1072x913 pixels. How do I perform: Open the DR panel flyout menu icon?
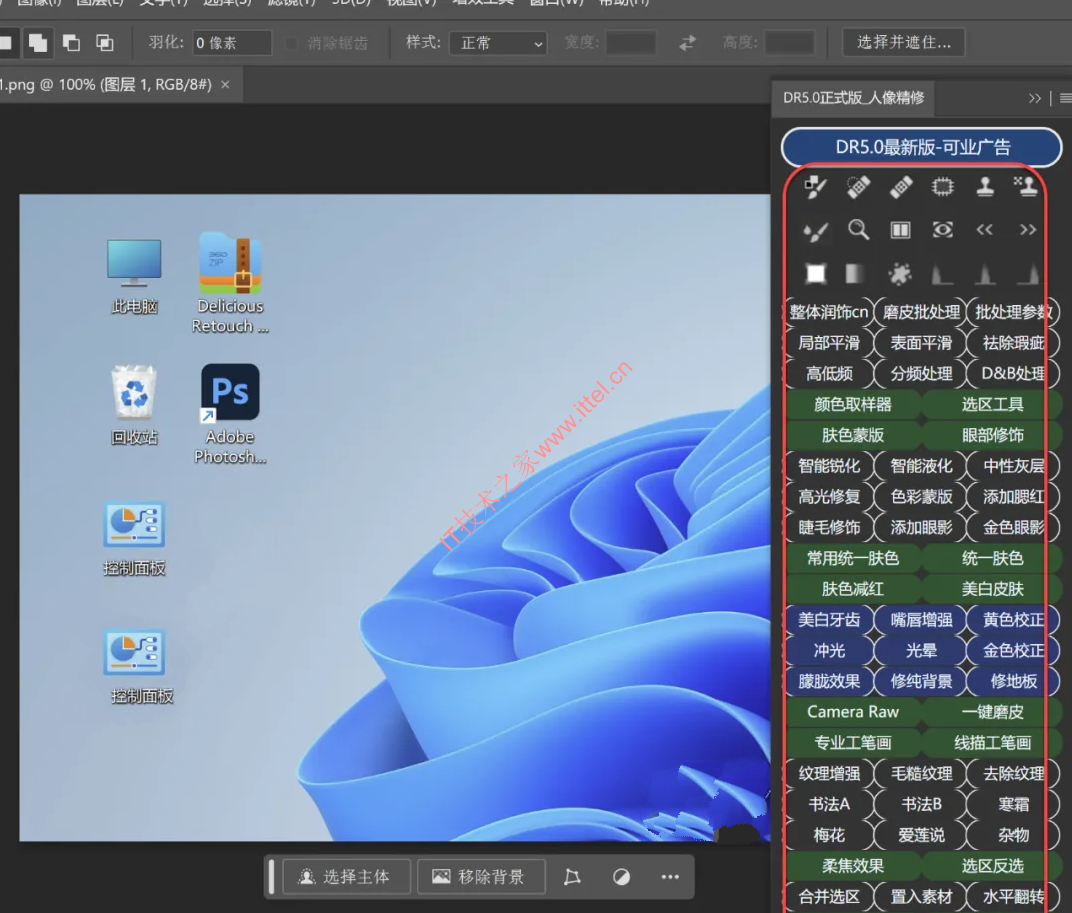coord(1065,98)
